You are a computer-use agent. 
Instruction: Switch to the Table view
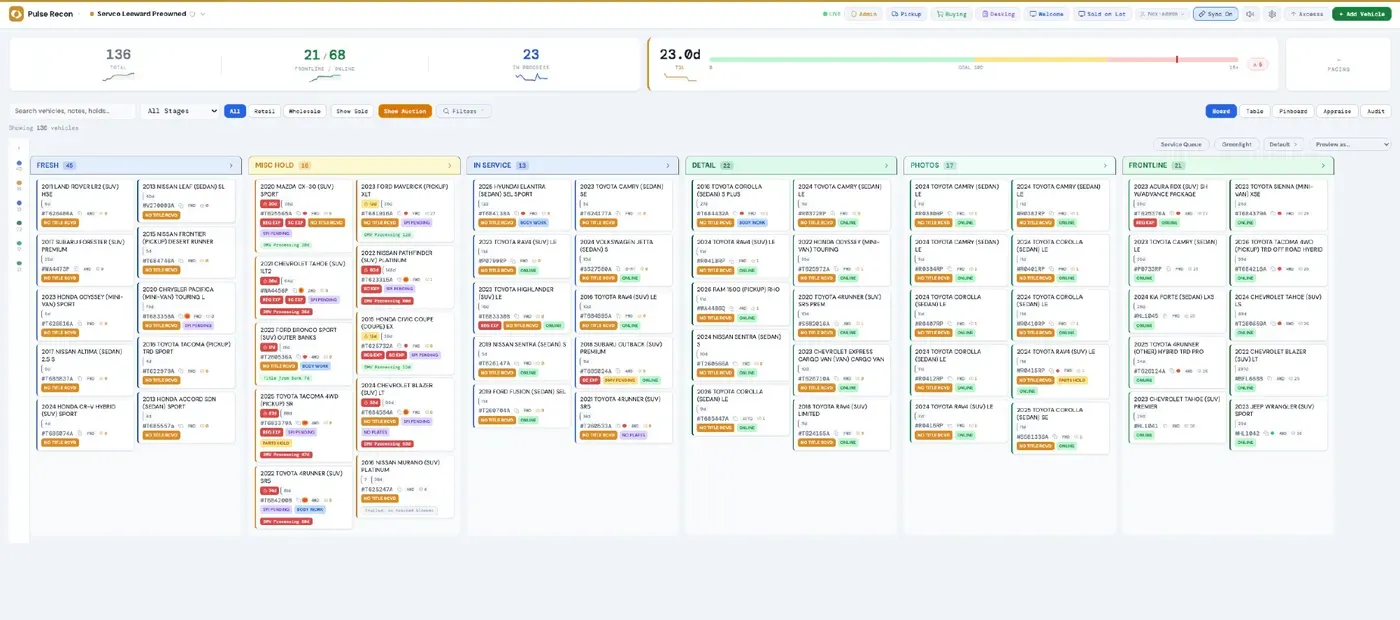pyautogui.click(x=1254, y=111)
